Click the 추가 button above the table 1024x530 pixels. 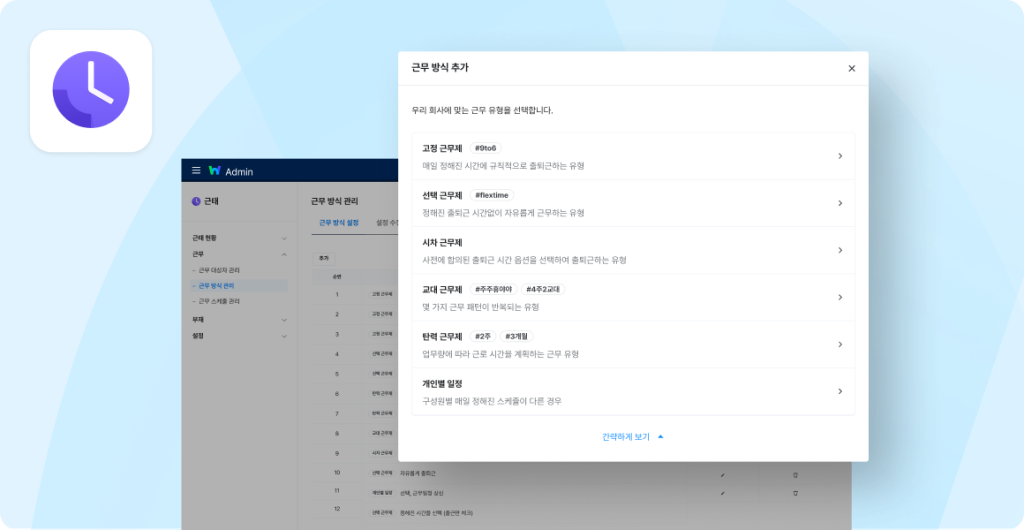click(323, 258)
